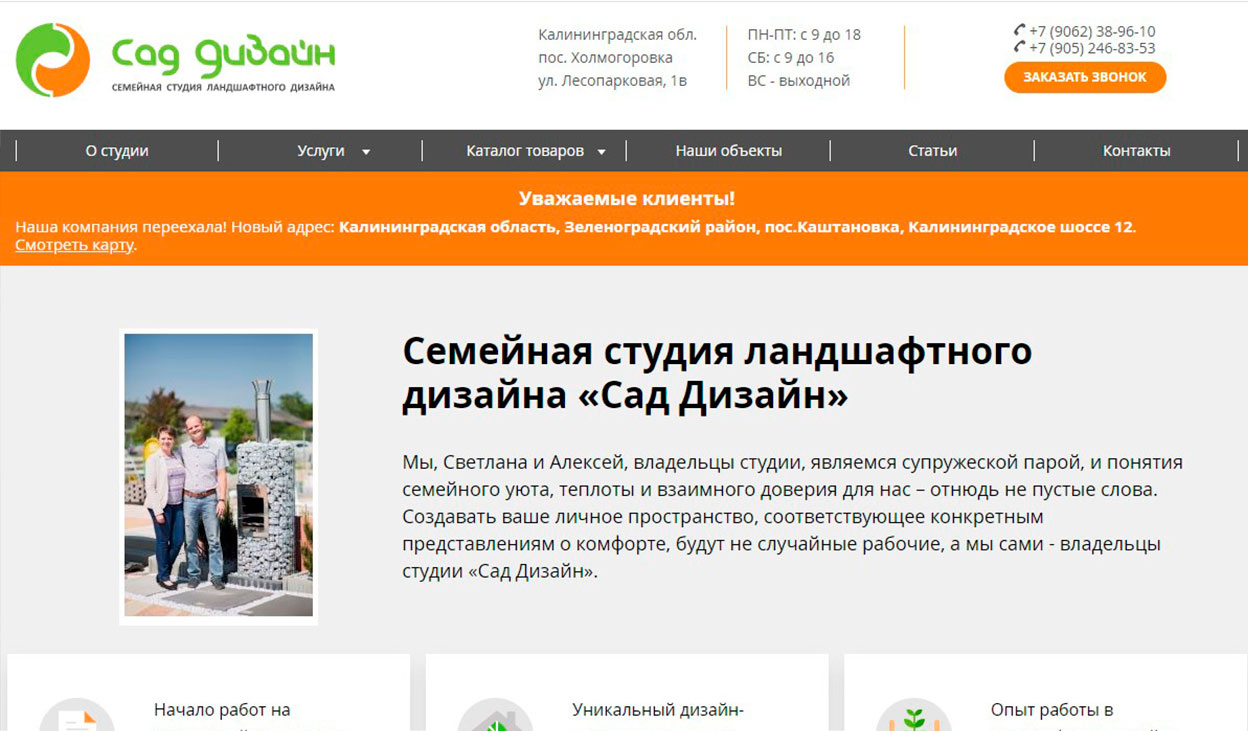The height and width of the screenshot is (731, 1248).
Task: Open the Каталог товаров menu item
Action: 525,151
